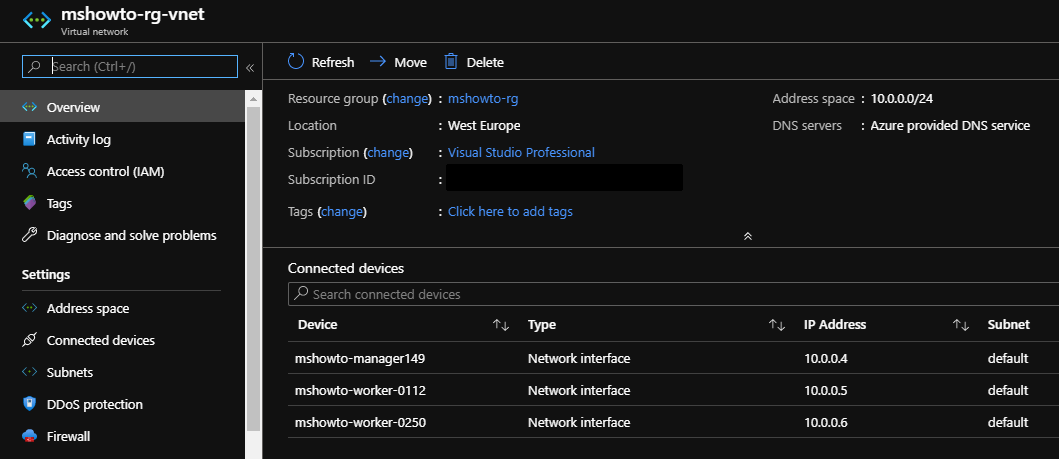Click the sidebar vertical scrollbar thumb
Image resolution: width=1059 pixels, height=459 pixels.
click(x=253, y=269)
